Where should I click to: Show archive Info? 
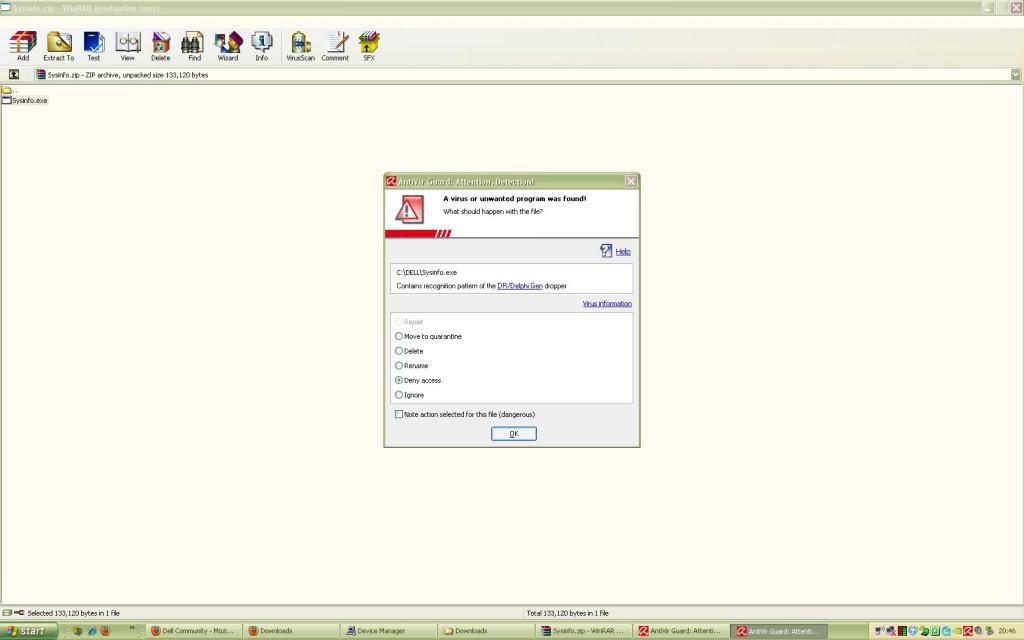pos(262,46)
